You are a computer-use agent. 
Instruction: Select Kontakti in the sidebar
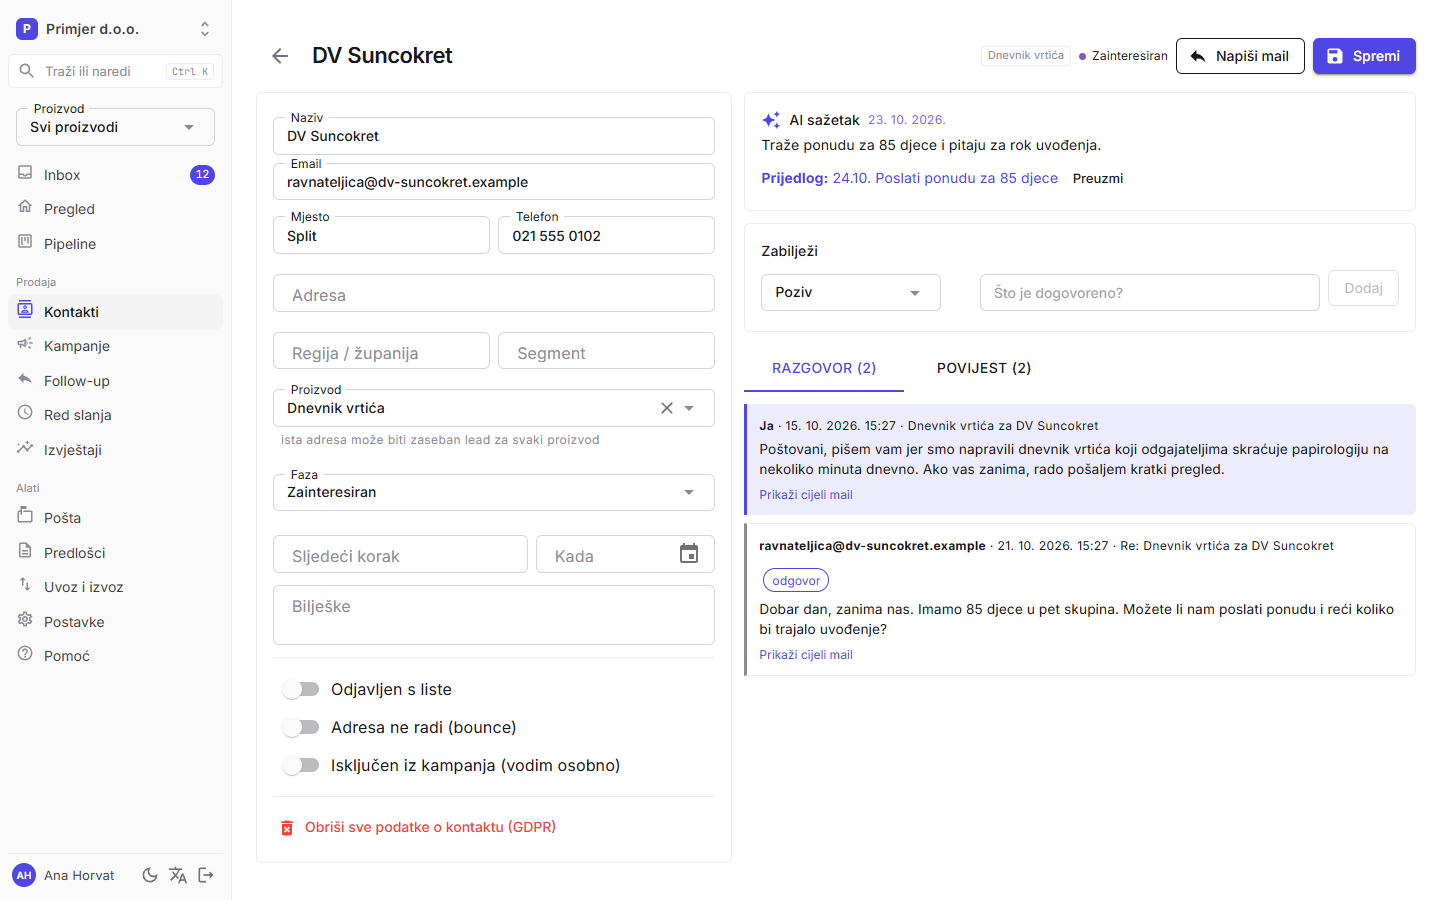pos(116,312)
